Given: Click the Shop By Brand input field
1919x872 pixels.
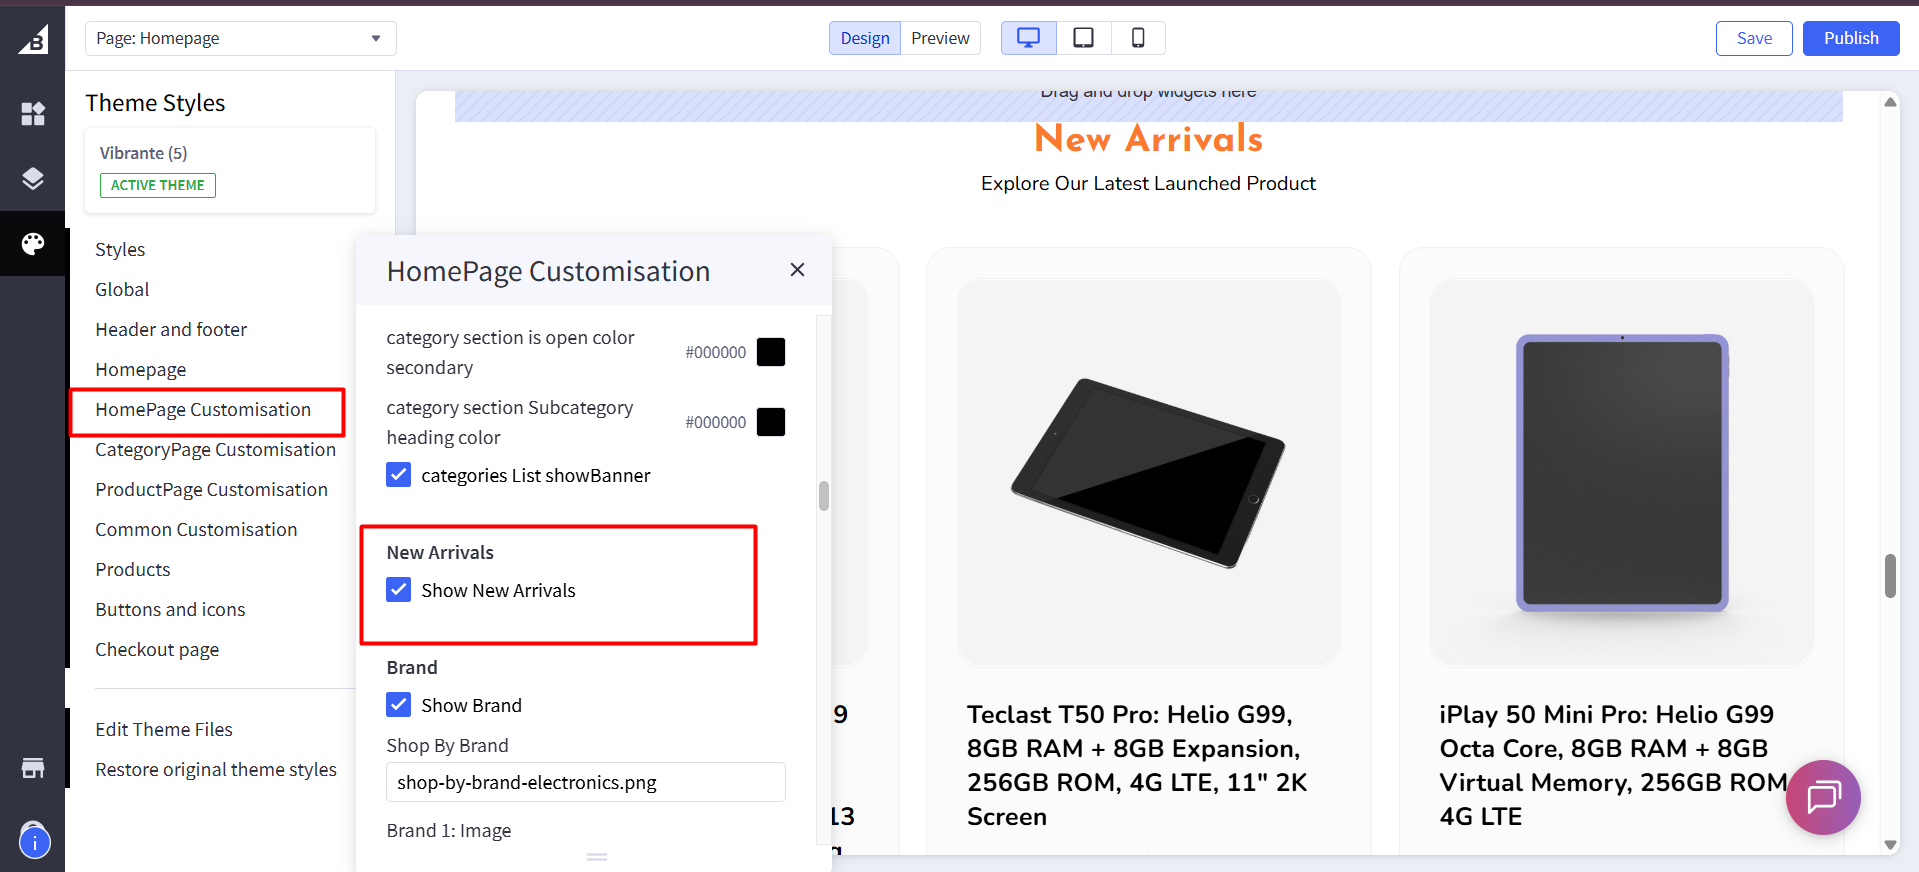Looking at the screenshot, I should pos(586,782).
